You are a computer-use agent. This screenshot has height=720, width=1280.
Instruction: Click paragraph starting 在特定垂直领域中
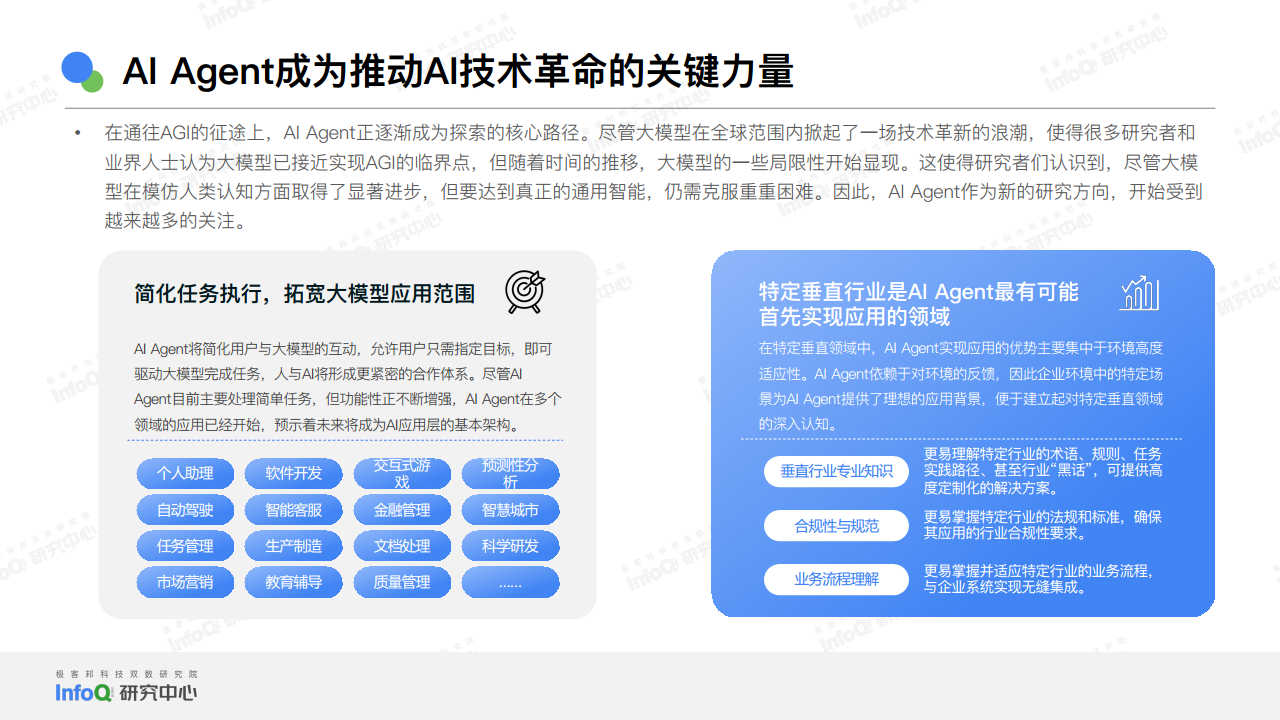pos(961,386)
